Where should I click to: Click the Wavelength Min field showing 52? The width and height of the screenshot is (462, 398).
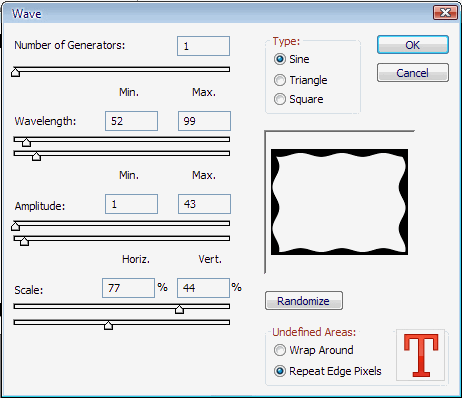[131, 121]
